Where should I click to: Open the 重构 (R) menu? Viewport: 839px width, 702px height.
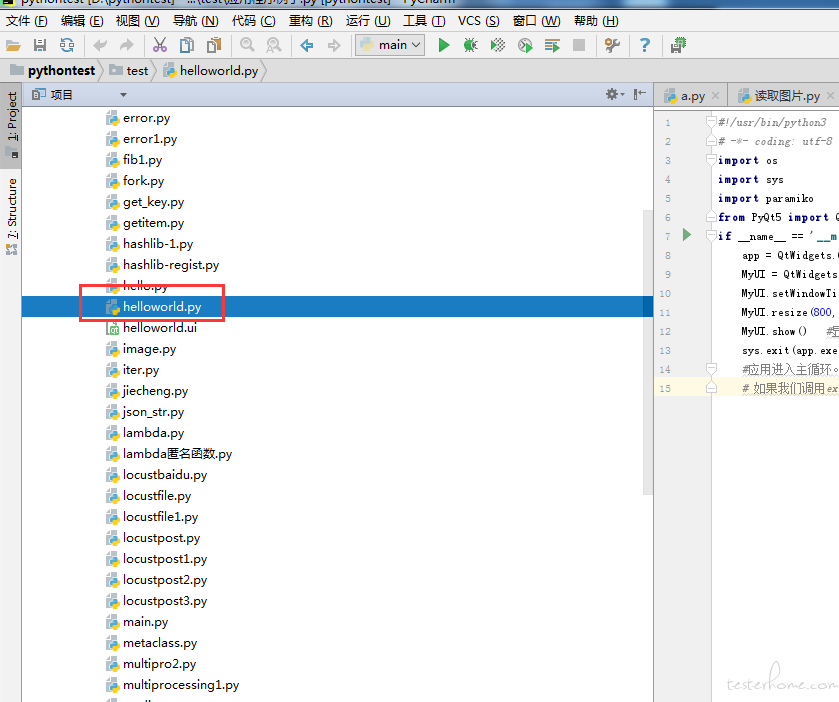coord(311,21)
